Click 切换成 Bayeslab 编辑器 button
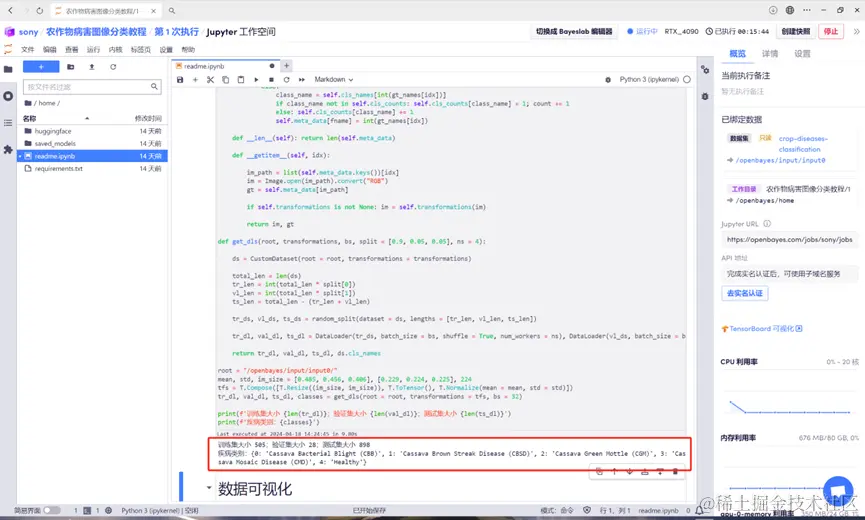Viewport: 865px width, 520px height. tap(574, 31)
